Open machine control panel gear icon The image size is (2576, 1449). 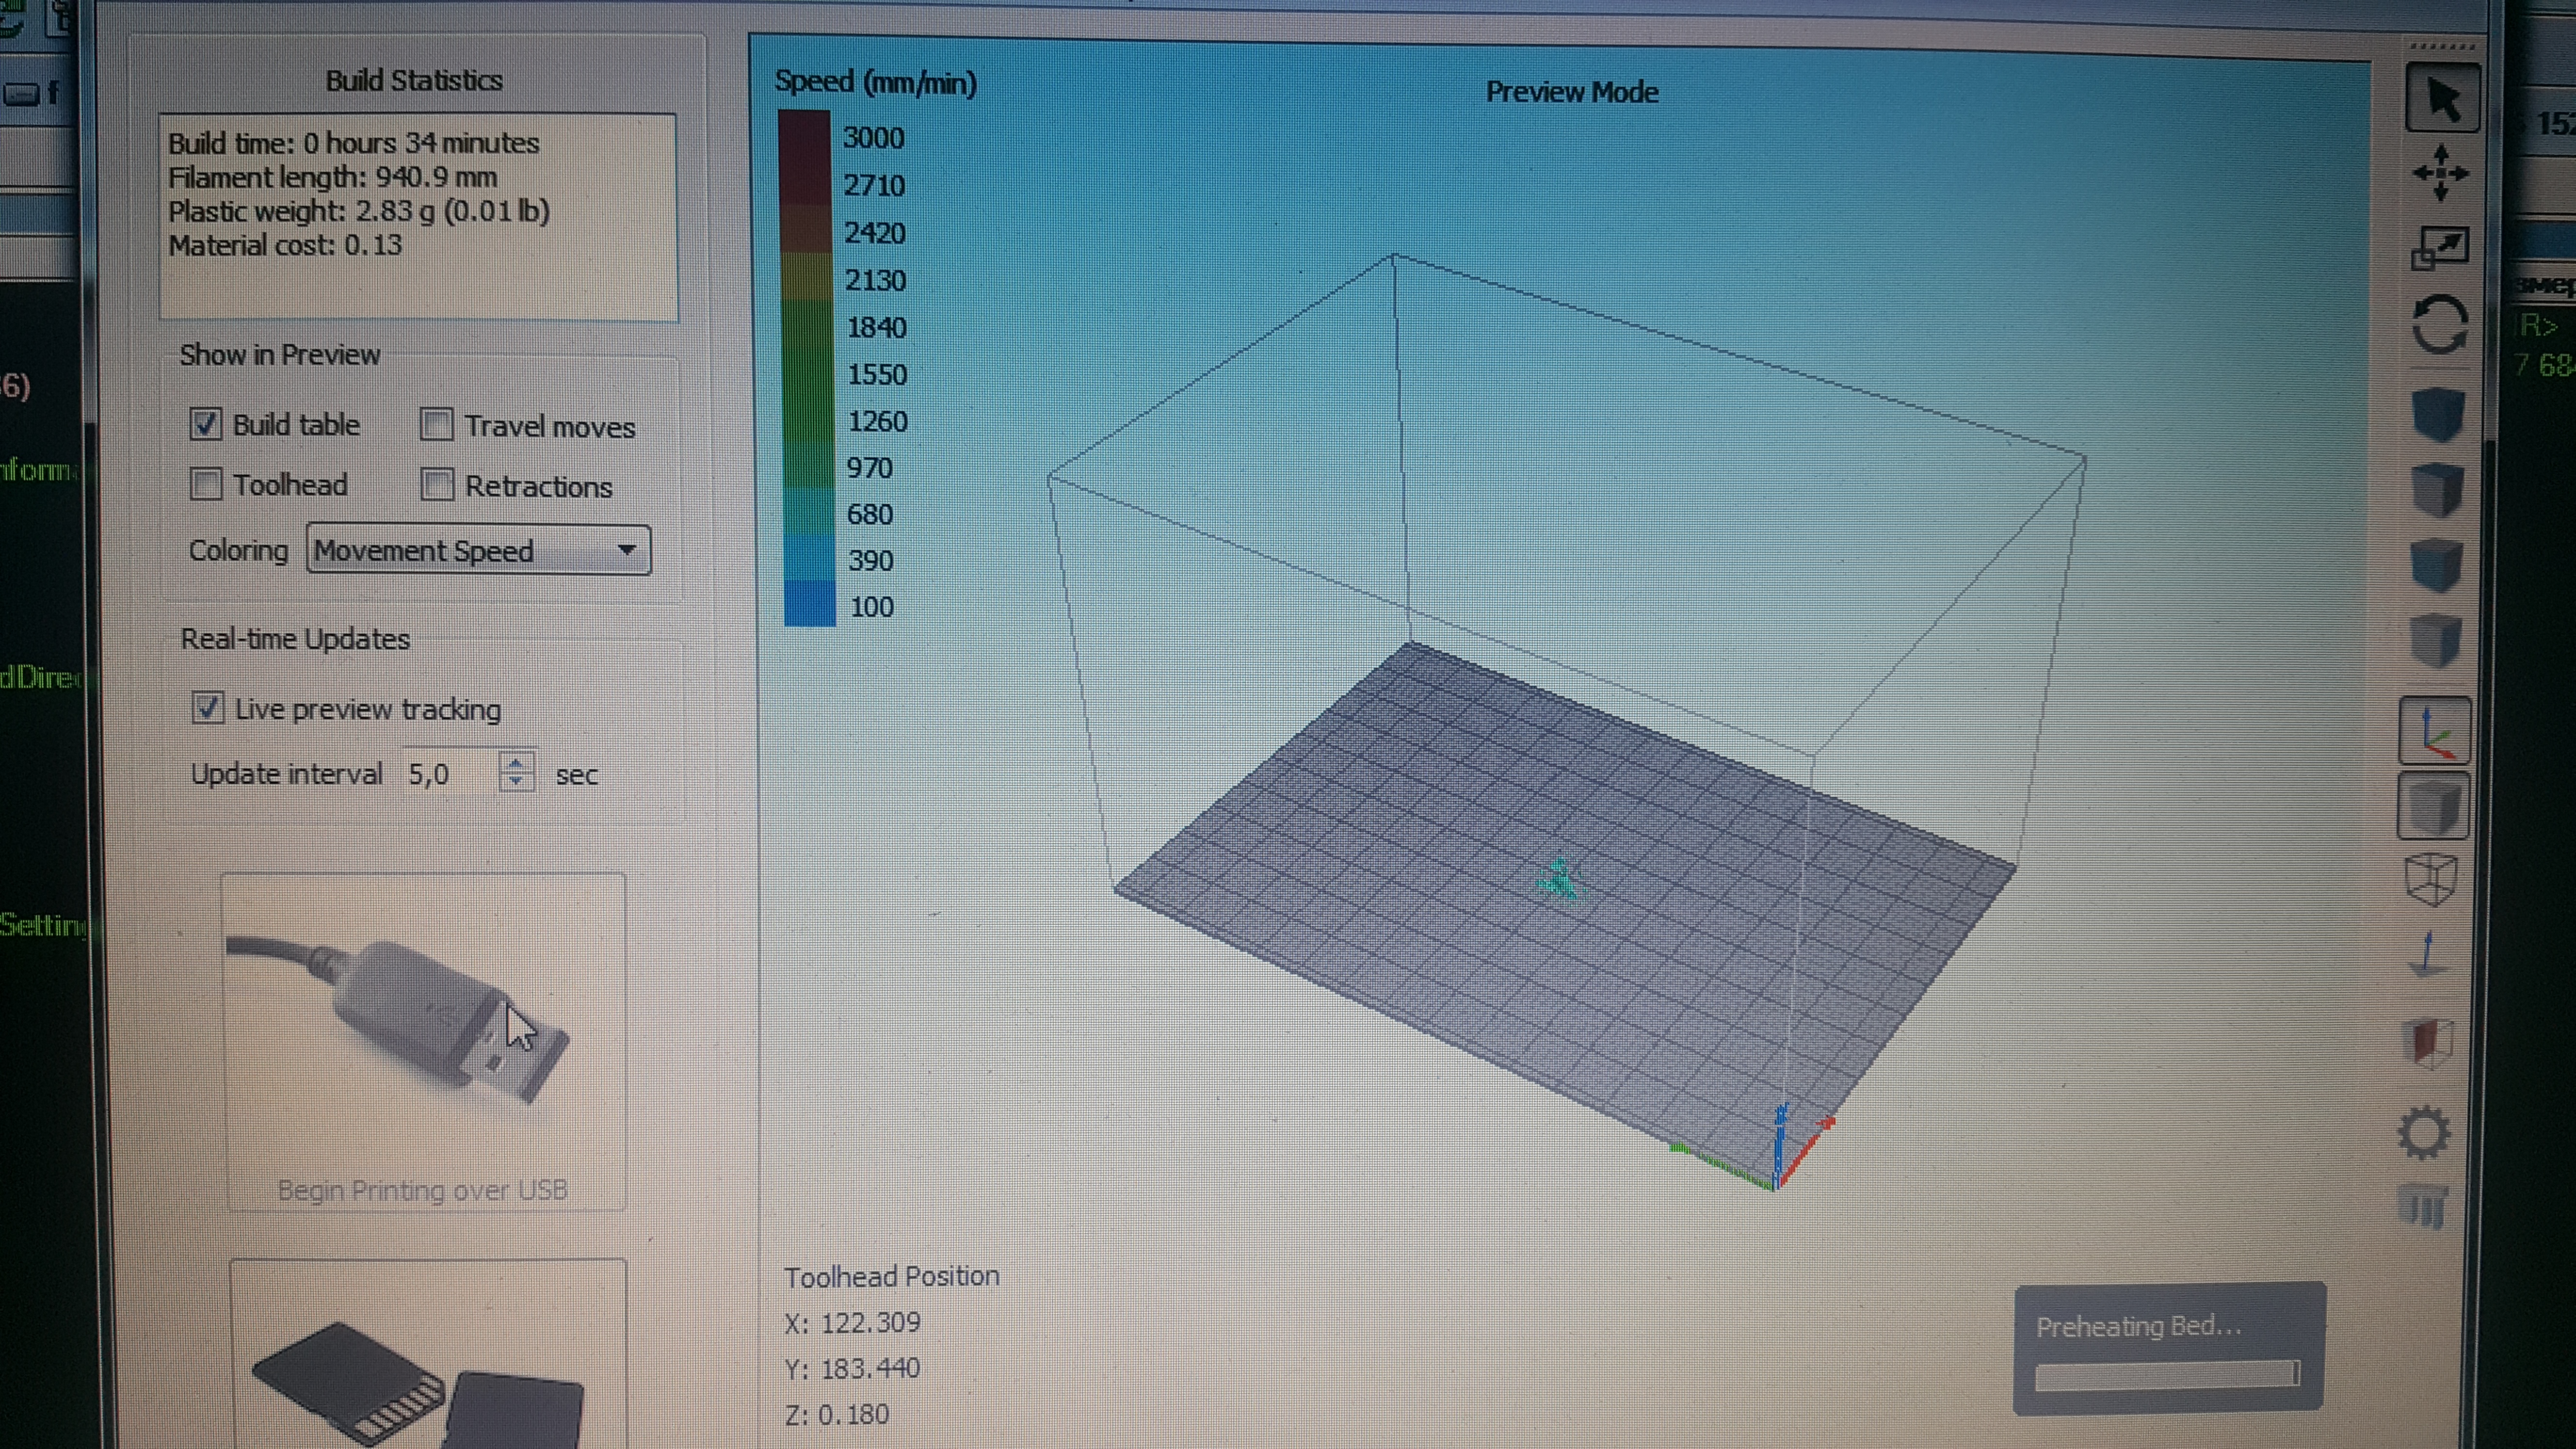[2424, 1133]
